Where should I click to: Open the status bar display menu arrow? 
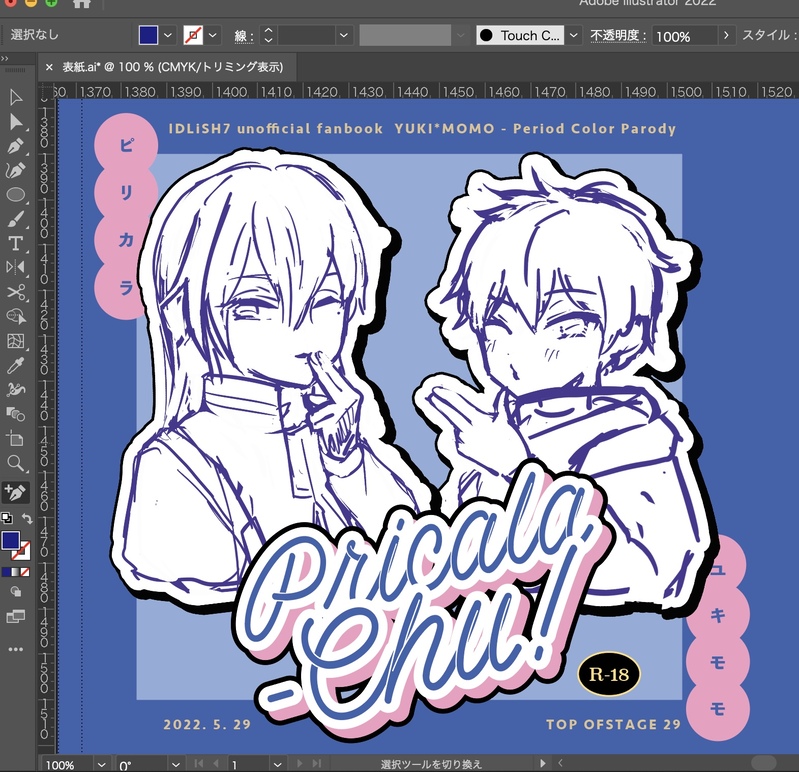coord(542,763)
